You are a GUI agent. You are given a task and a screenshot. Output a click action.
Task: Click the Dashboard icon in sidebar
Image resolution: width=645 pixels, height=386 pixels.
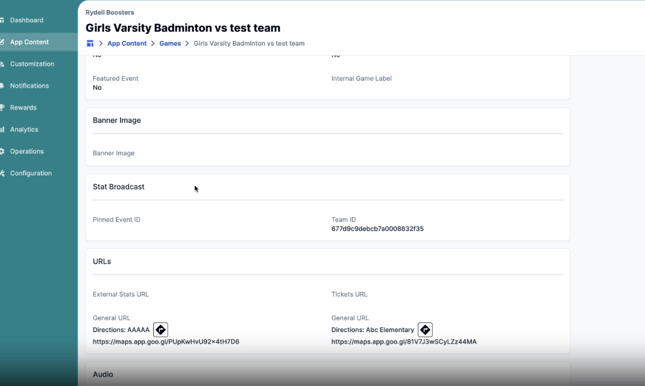click(2, 20)
